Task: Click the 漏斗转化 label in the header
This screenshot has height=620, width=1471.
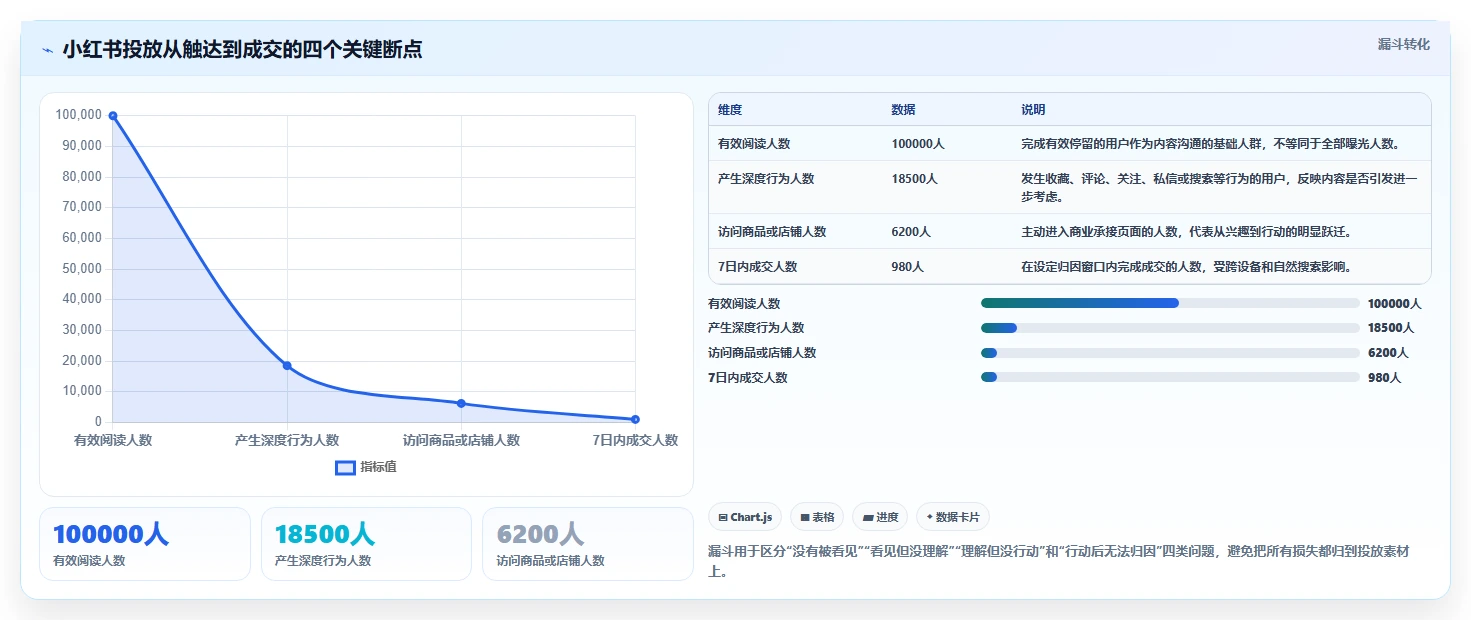Action: pyautogui.click(x=1404, y=44)
